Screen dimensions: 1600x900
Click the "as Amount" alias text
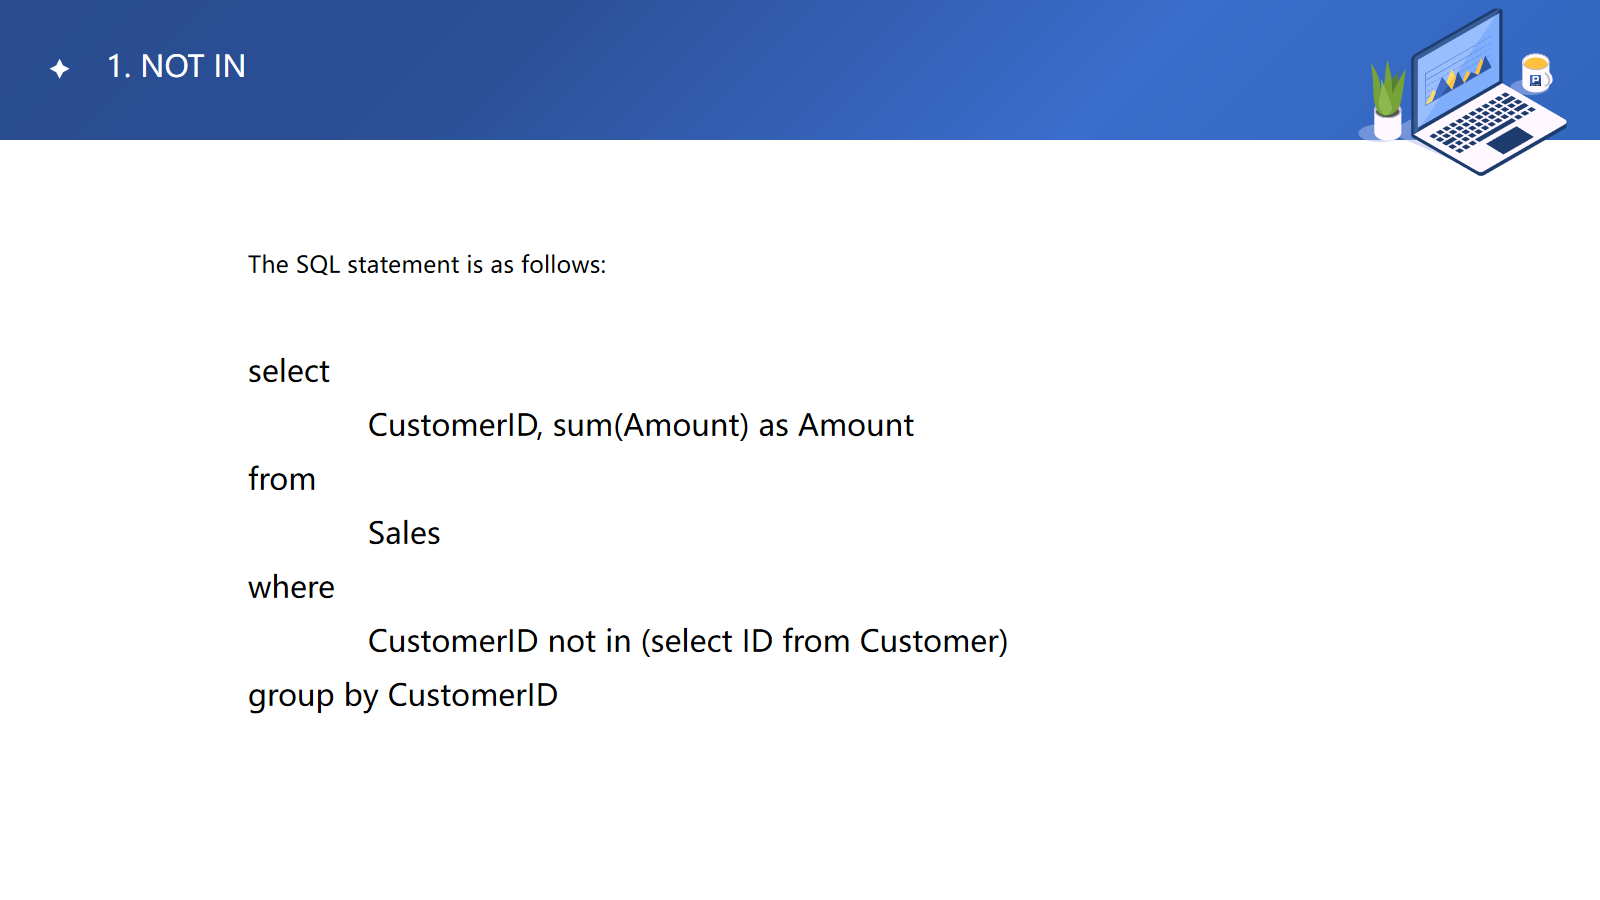(x=836, y=426)
